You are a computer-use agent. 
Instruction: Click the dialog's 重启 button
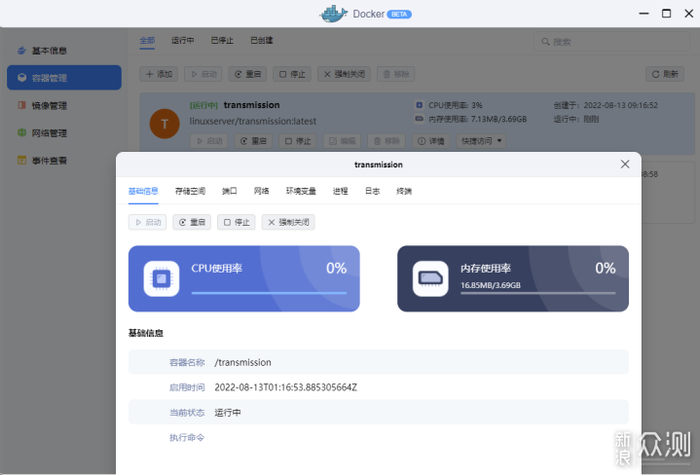tap(192, 222)
